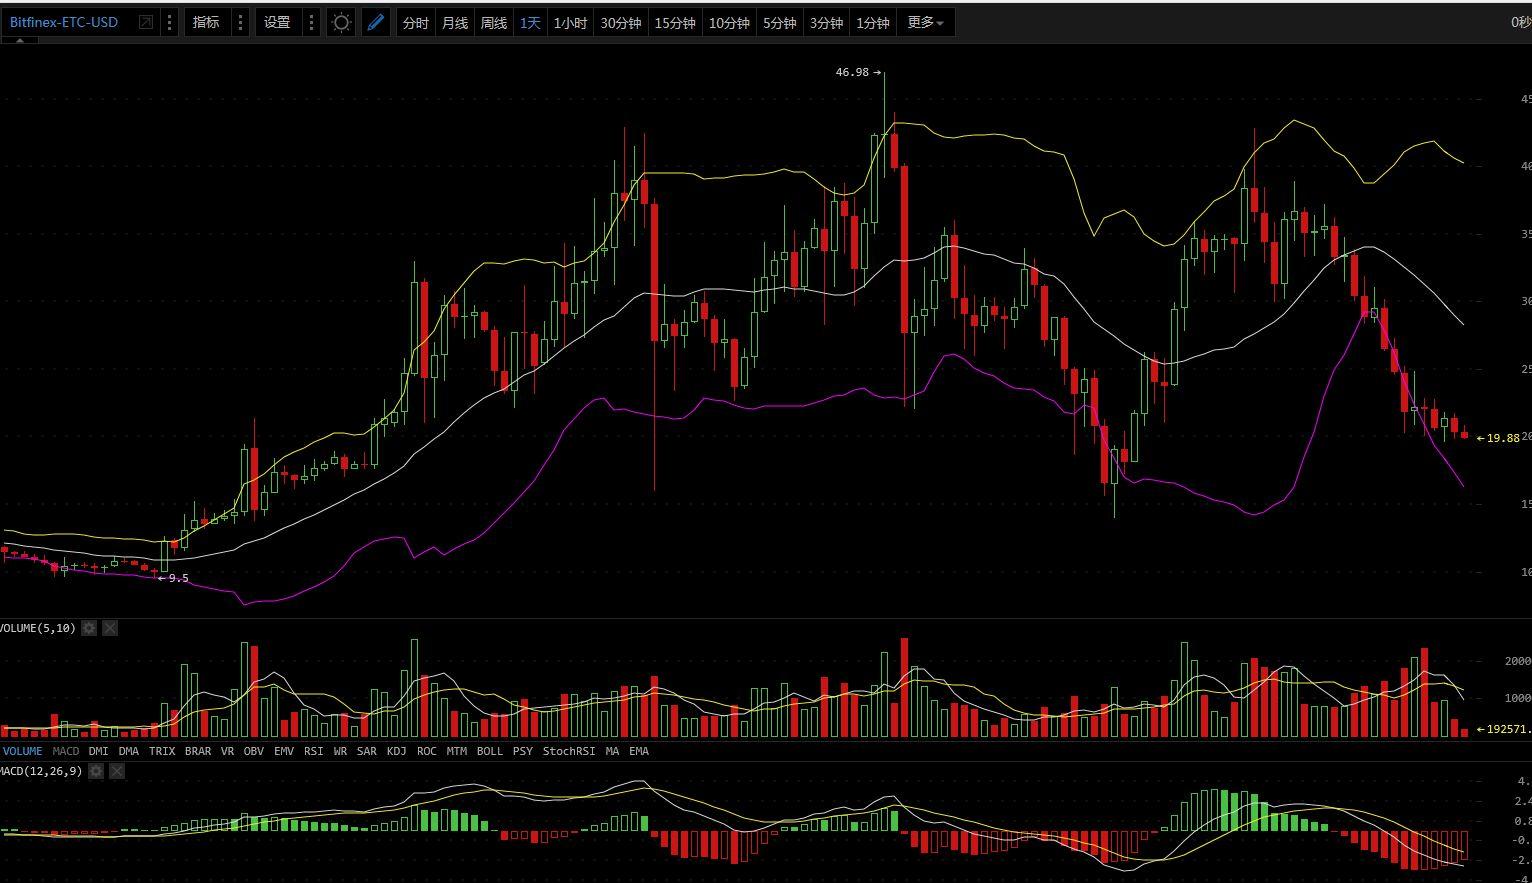Viewport: 1532px width, 883px height.
Task: Click the 9.5 low price label
Action: (178, 578)
